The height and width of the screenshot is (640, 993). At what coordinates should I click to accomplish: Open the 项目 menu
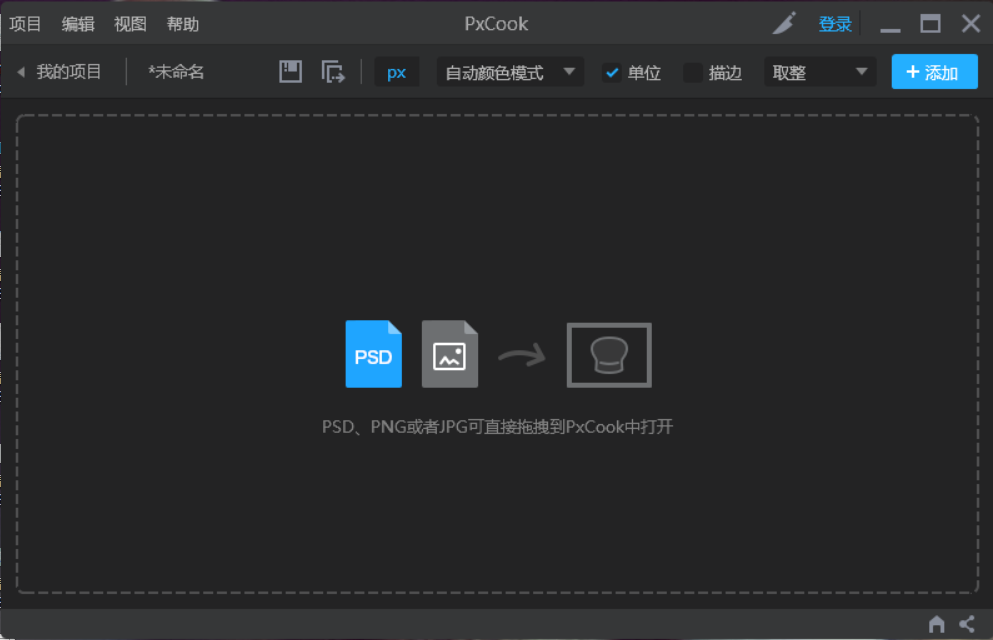click(25, 24)
